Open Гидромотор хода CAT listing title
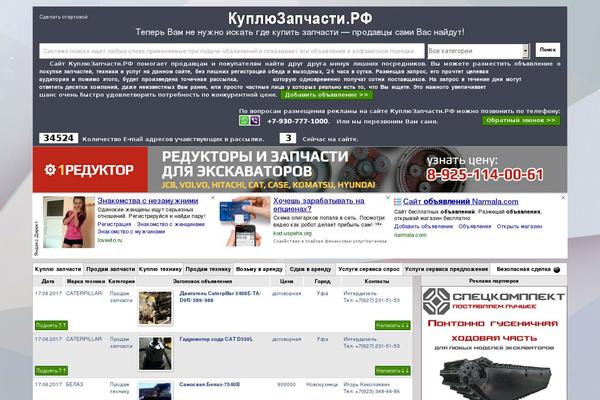This screenshot has height=400, width=600. click(x=216, y=339)
